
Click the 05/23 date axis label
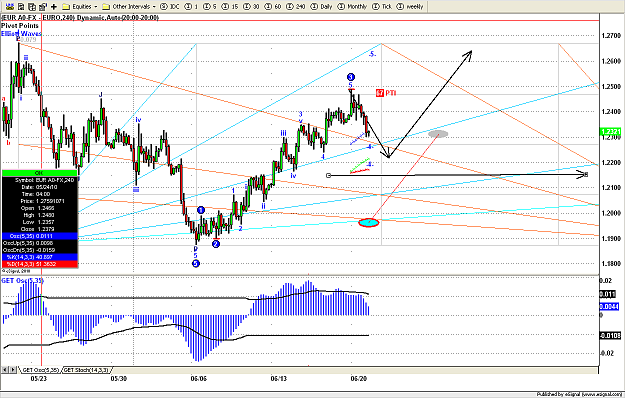39,378
